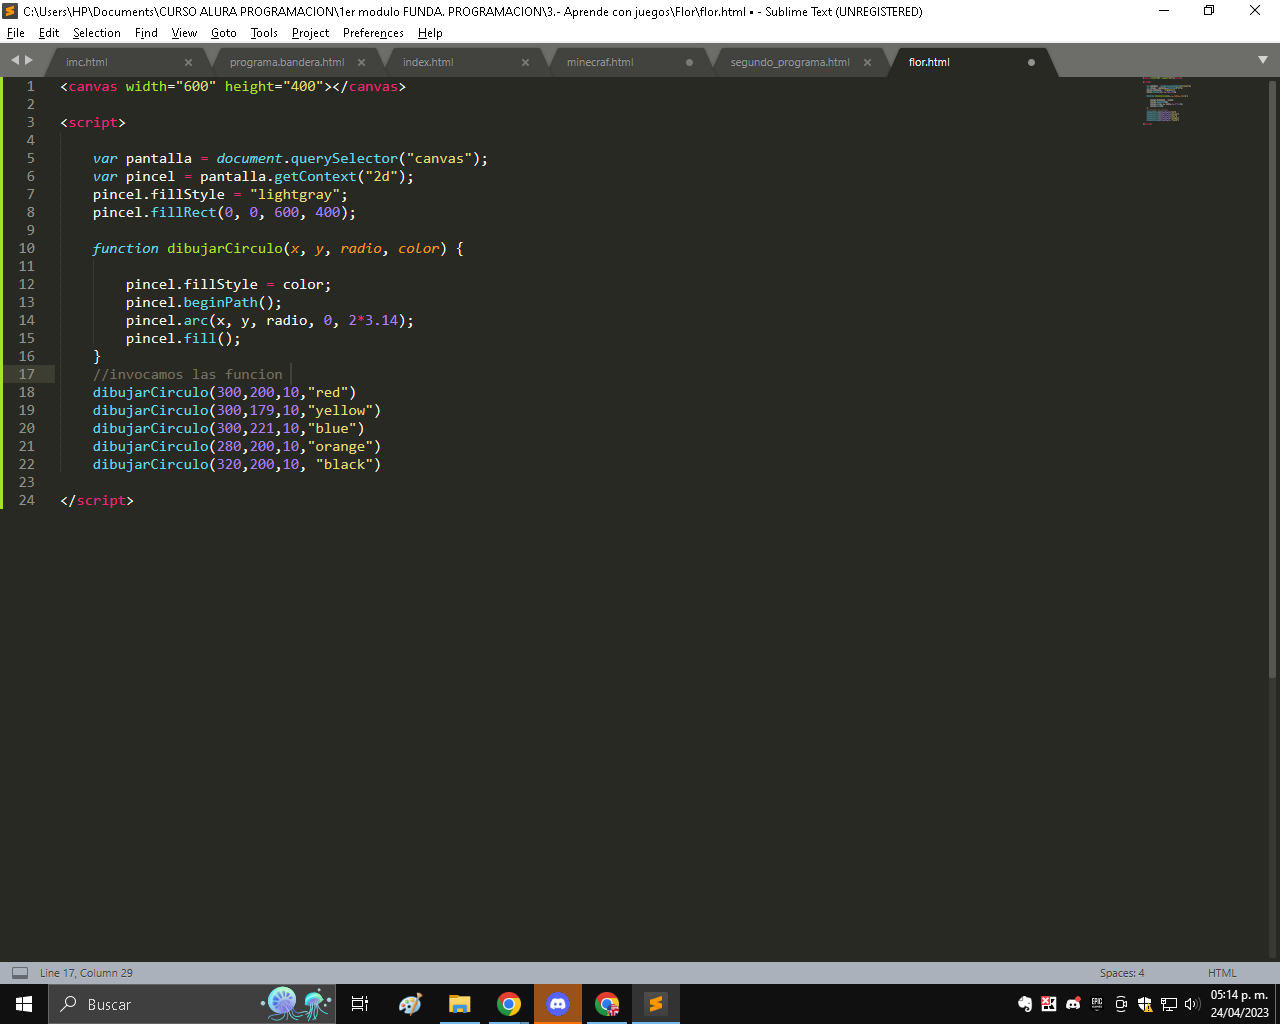
Task: Click the jellyfish search highlight icon
Action: tap(298, 1004)
